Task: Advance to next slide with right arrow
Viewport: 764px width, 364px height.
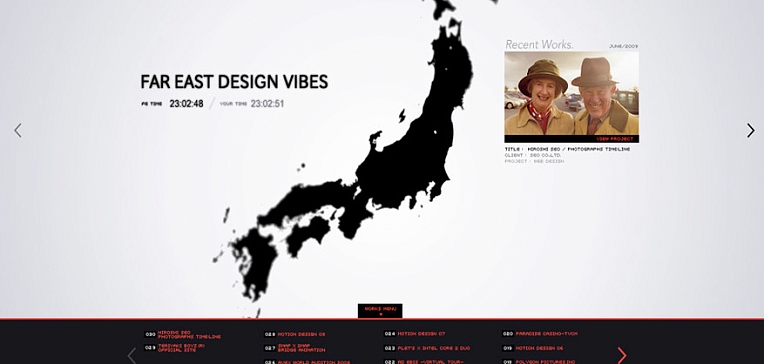Action: click(750, 131)
